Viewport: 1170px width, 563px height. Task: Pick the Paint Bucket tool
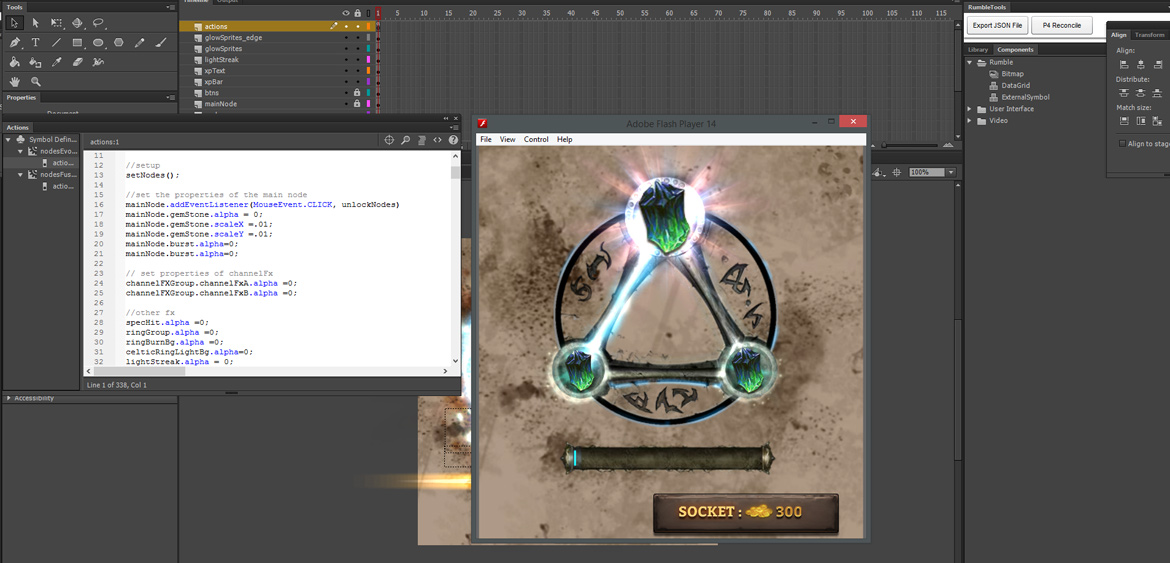[15, 62]
